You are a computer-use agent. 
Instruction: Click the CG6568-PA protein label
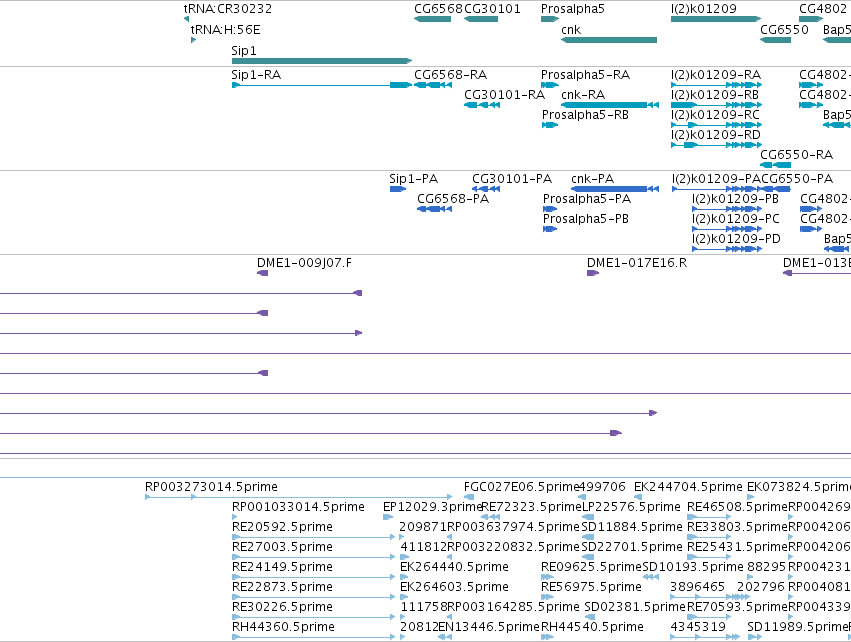tap(453, 199)
